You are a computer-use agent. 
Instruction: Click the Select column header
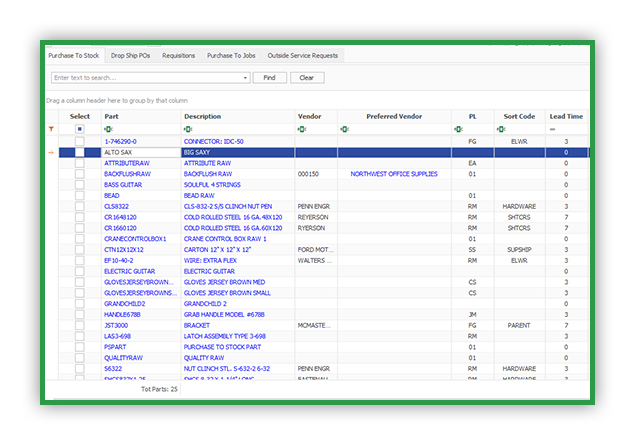[80, 117]
